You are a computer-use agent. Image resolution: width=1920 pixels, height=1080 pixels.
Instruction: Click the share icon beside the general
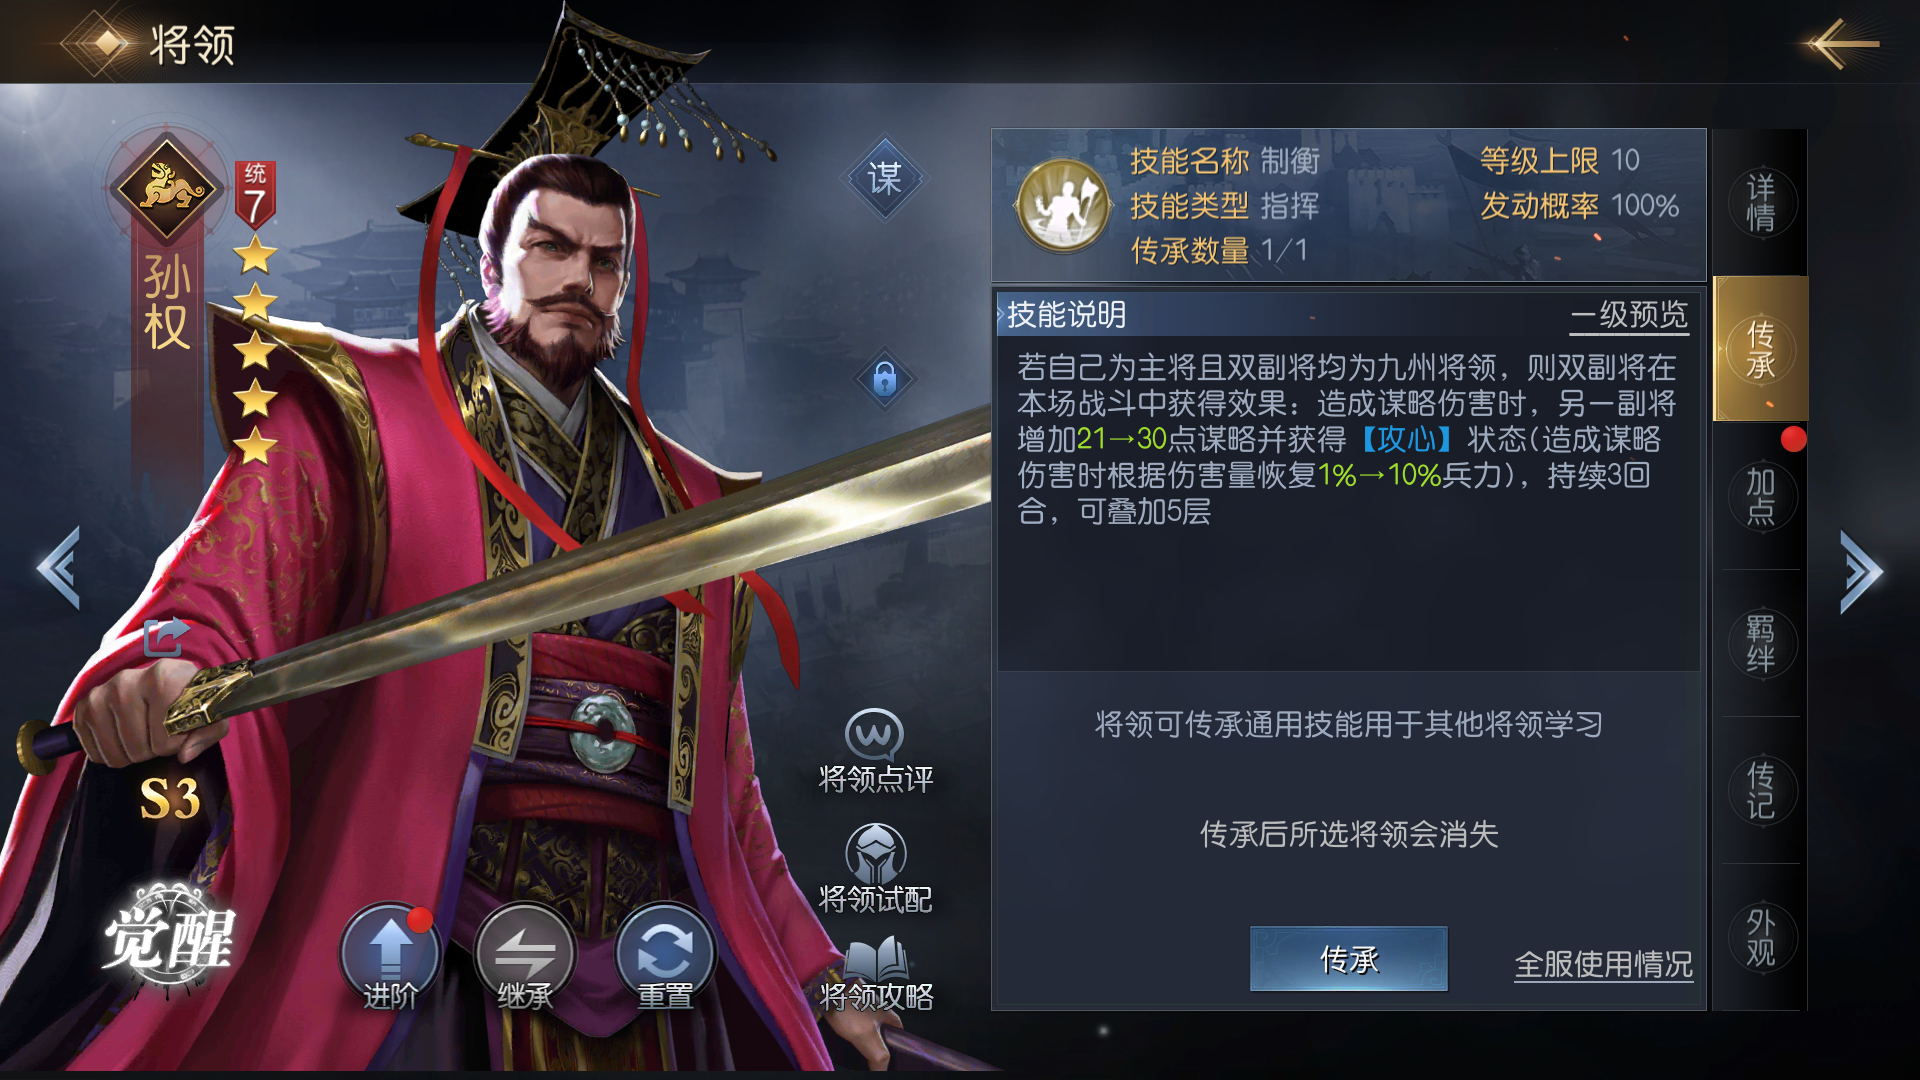coord(166,636)
